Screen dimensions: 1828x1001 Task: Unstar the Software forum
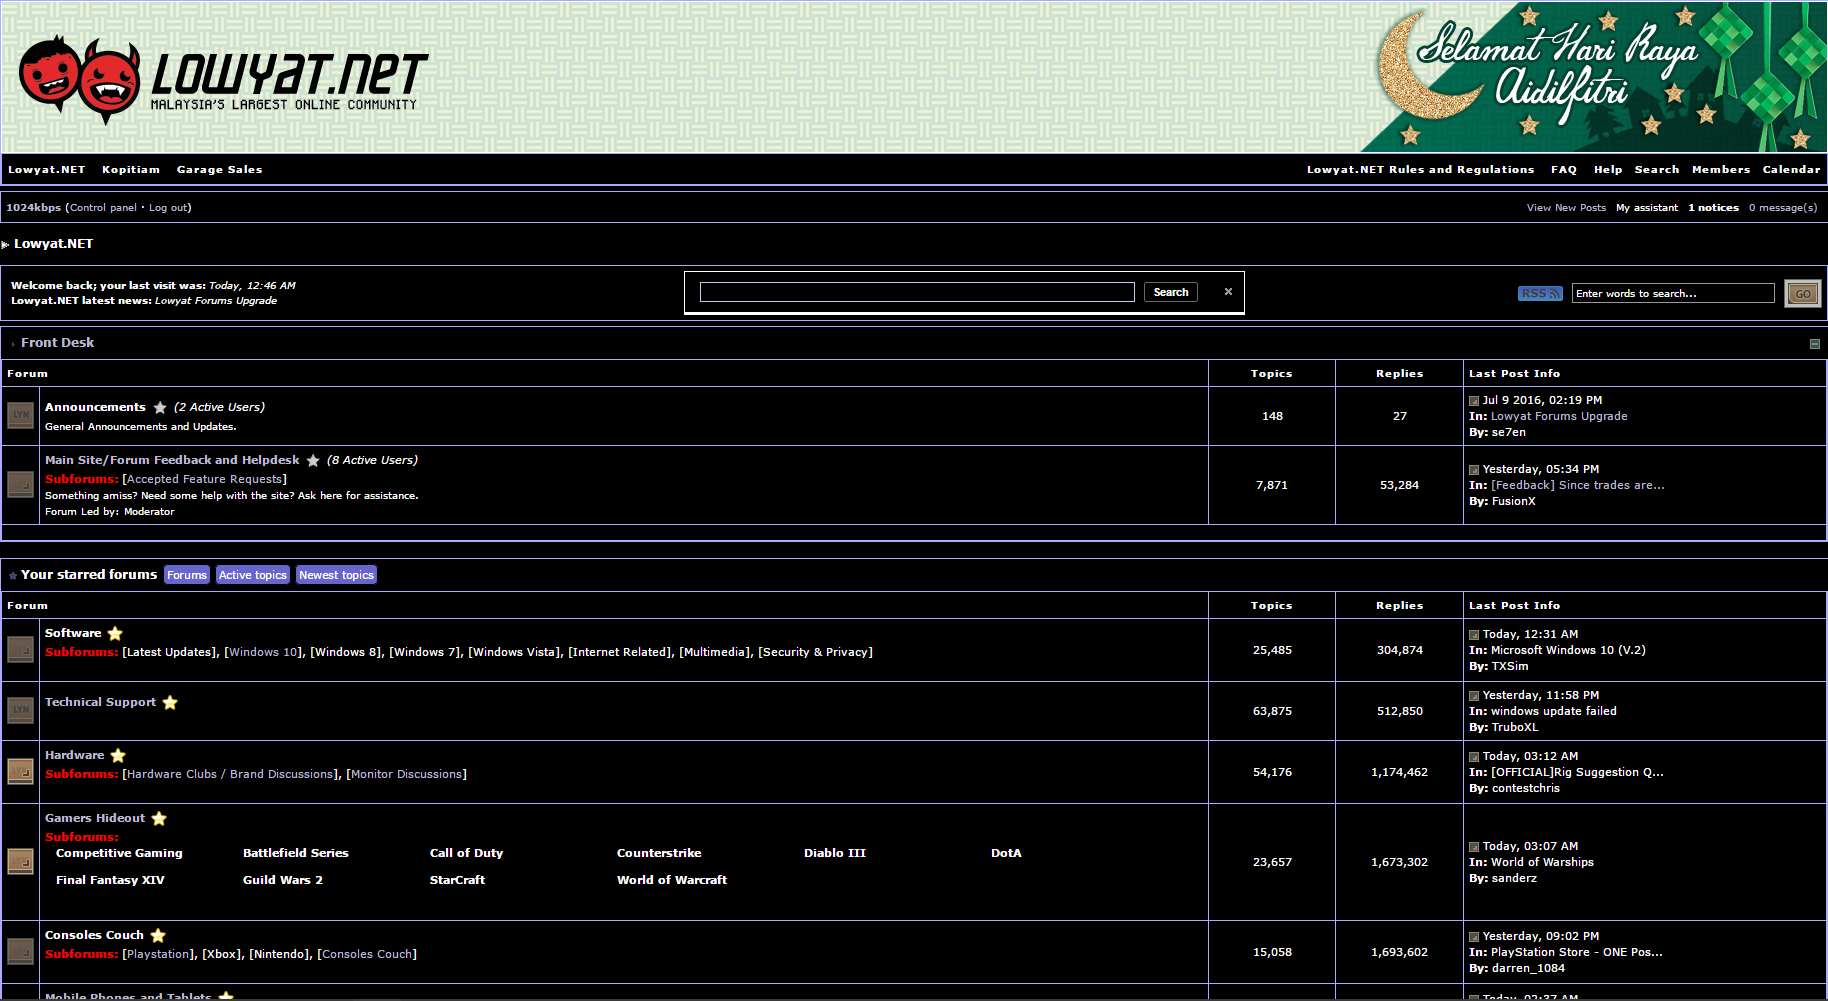pos(115,633)
